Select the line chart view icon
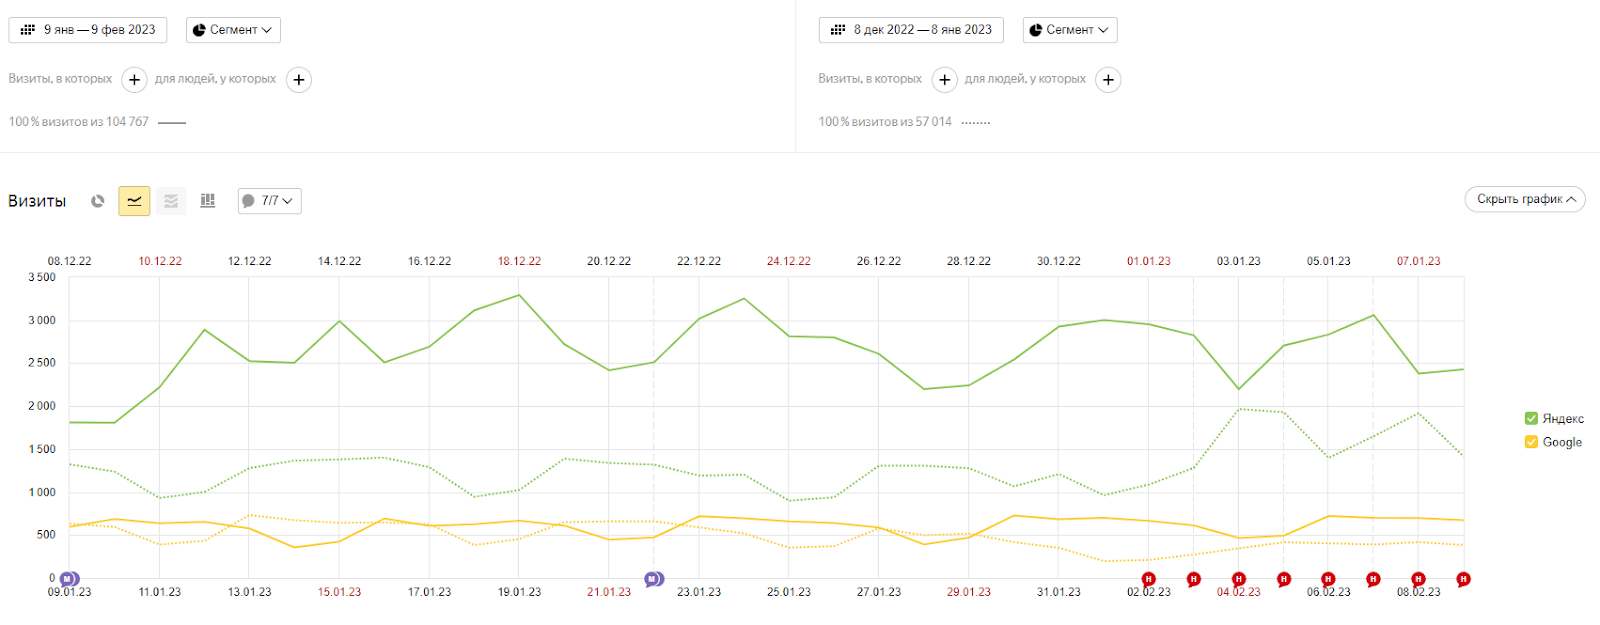Image resolution: width=1600 pixels, height=625 pixels. (134, 201)
